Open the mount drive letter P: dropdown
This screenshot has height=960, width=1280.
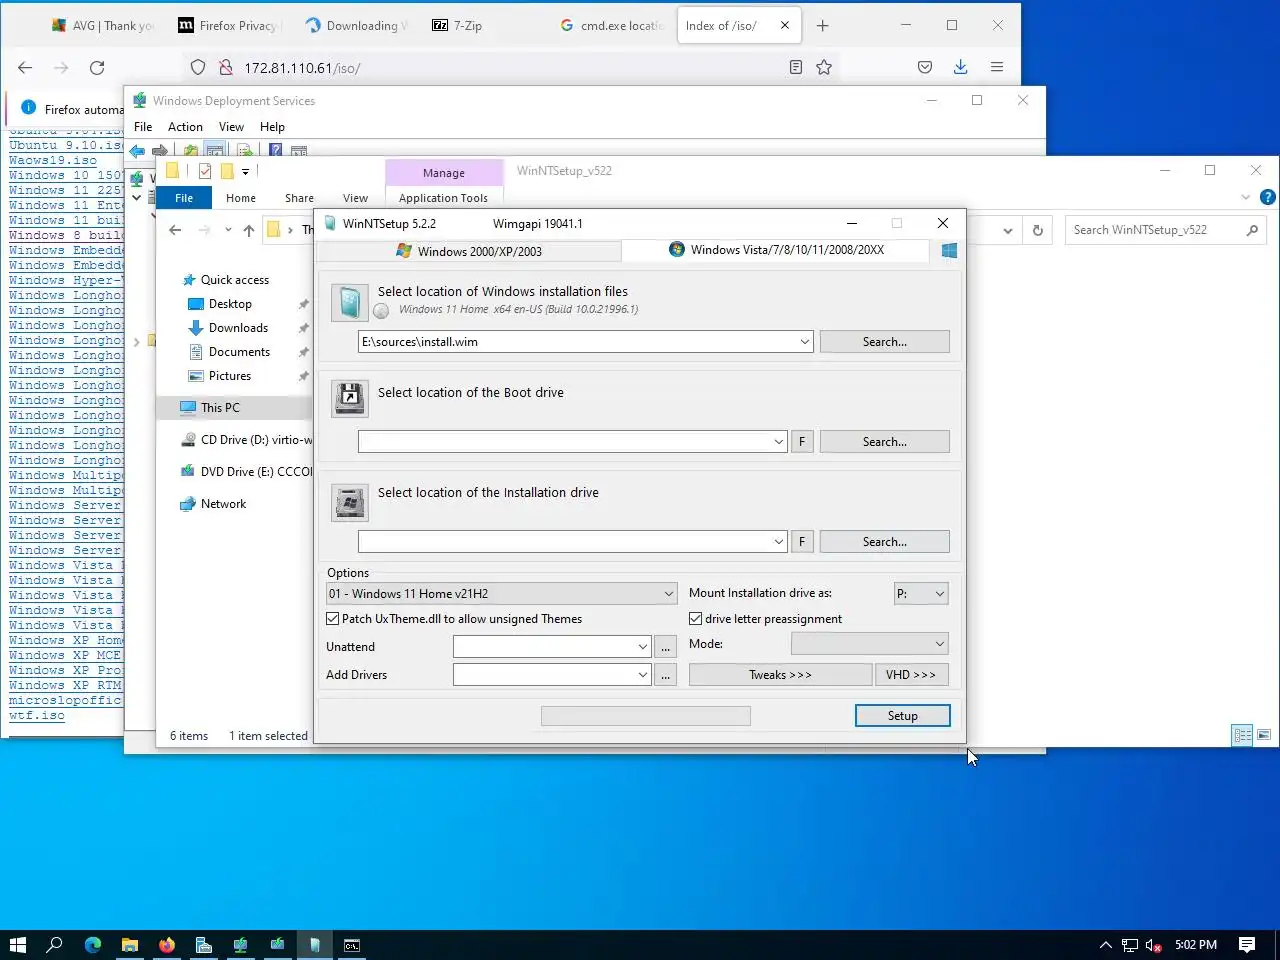921,594
